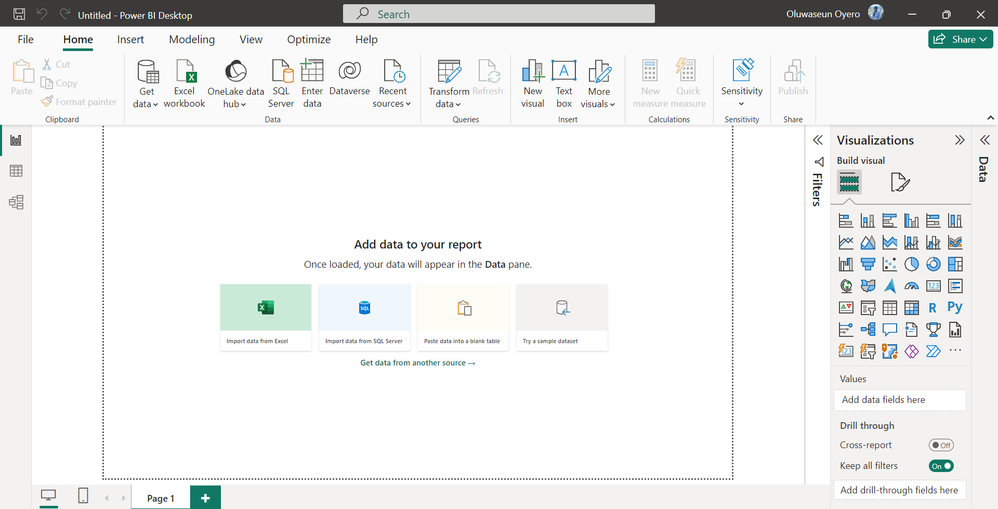The height and width of the screenshot is (509, 998).
Task: Open Table view in left sidebar
Action: click(x=16, y=171)
